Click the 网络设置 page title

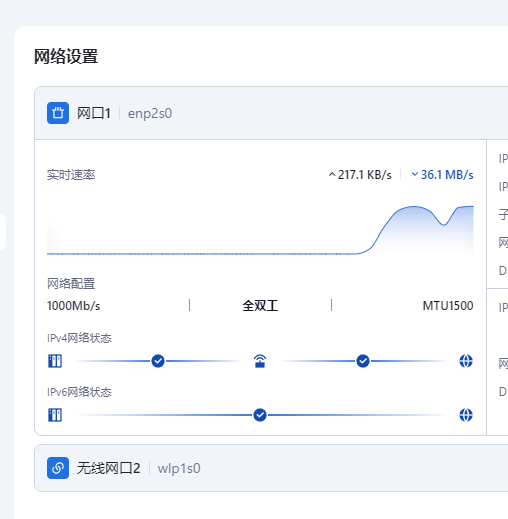point(66,56)
